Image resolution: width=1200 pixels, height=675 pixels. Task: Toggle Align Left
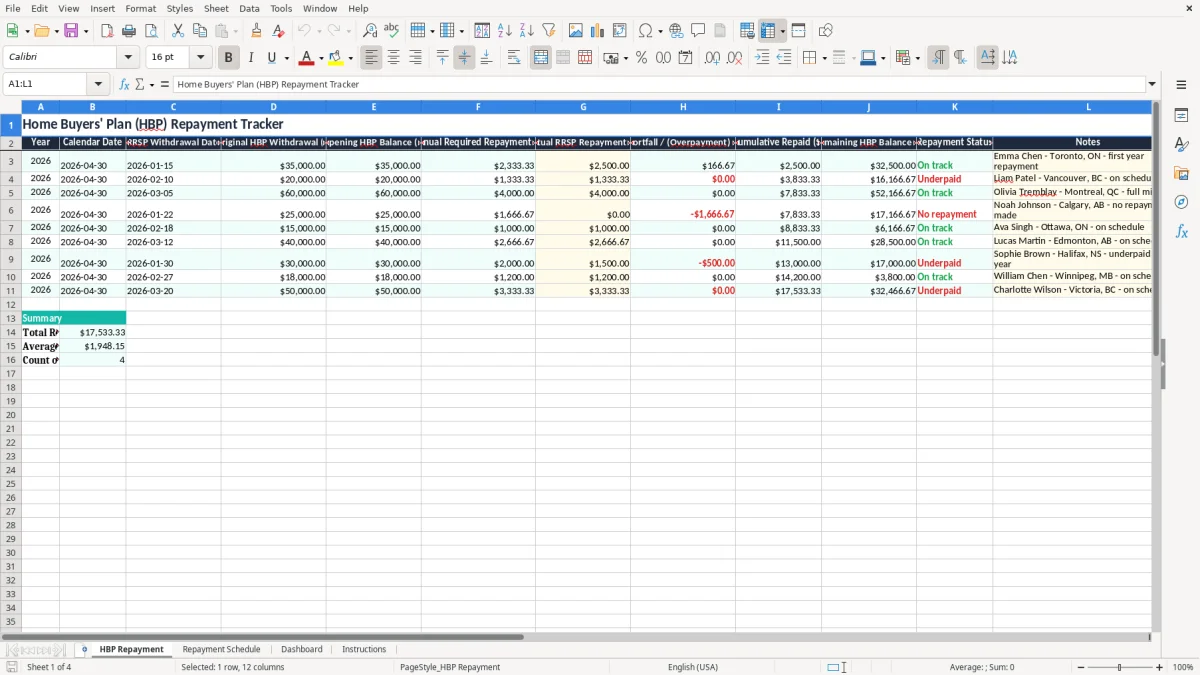coord(372,58)
